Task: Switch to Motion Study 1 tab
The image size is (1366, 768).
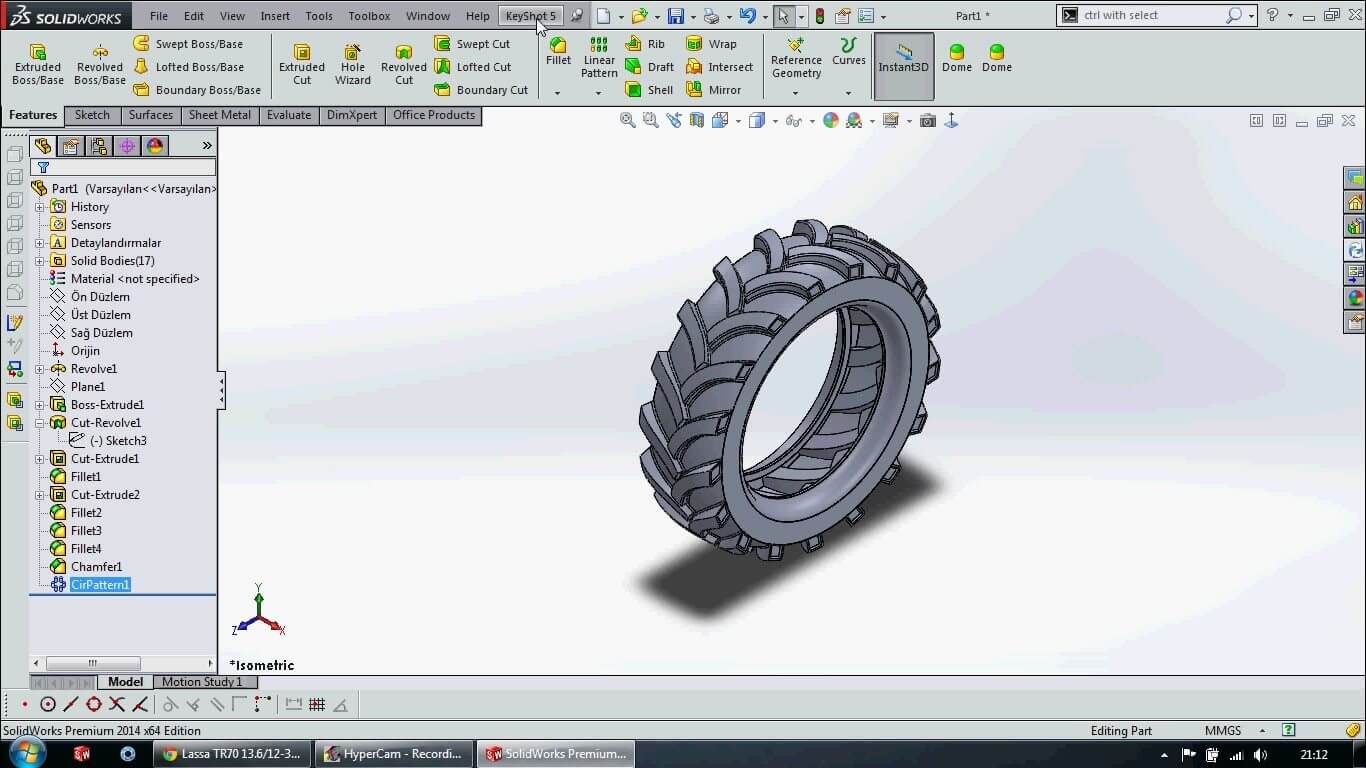Action: 202,682
